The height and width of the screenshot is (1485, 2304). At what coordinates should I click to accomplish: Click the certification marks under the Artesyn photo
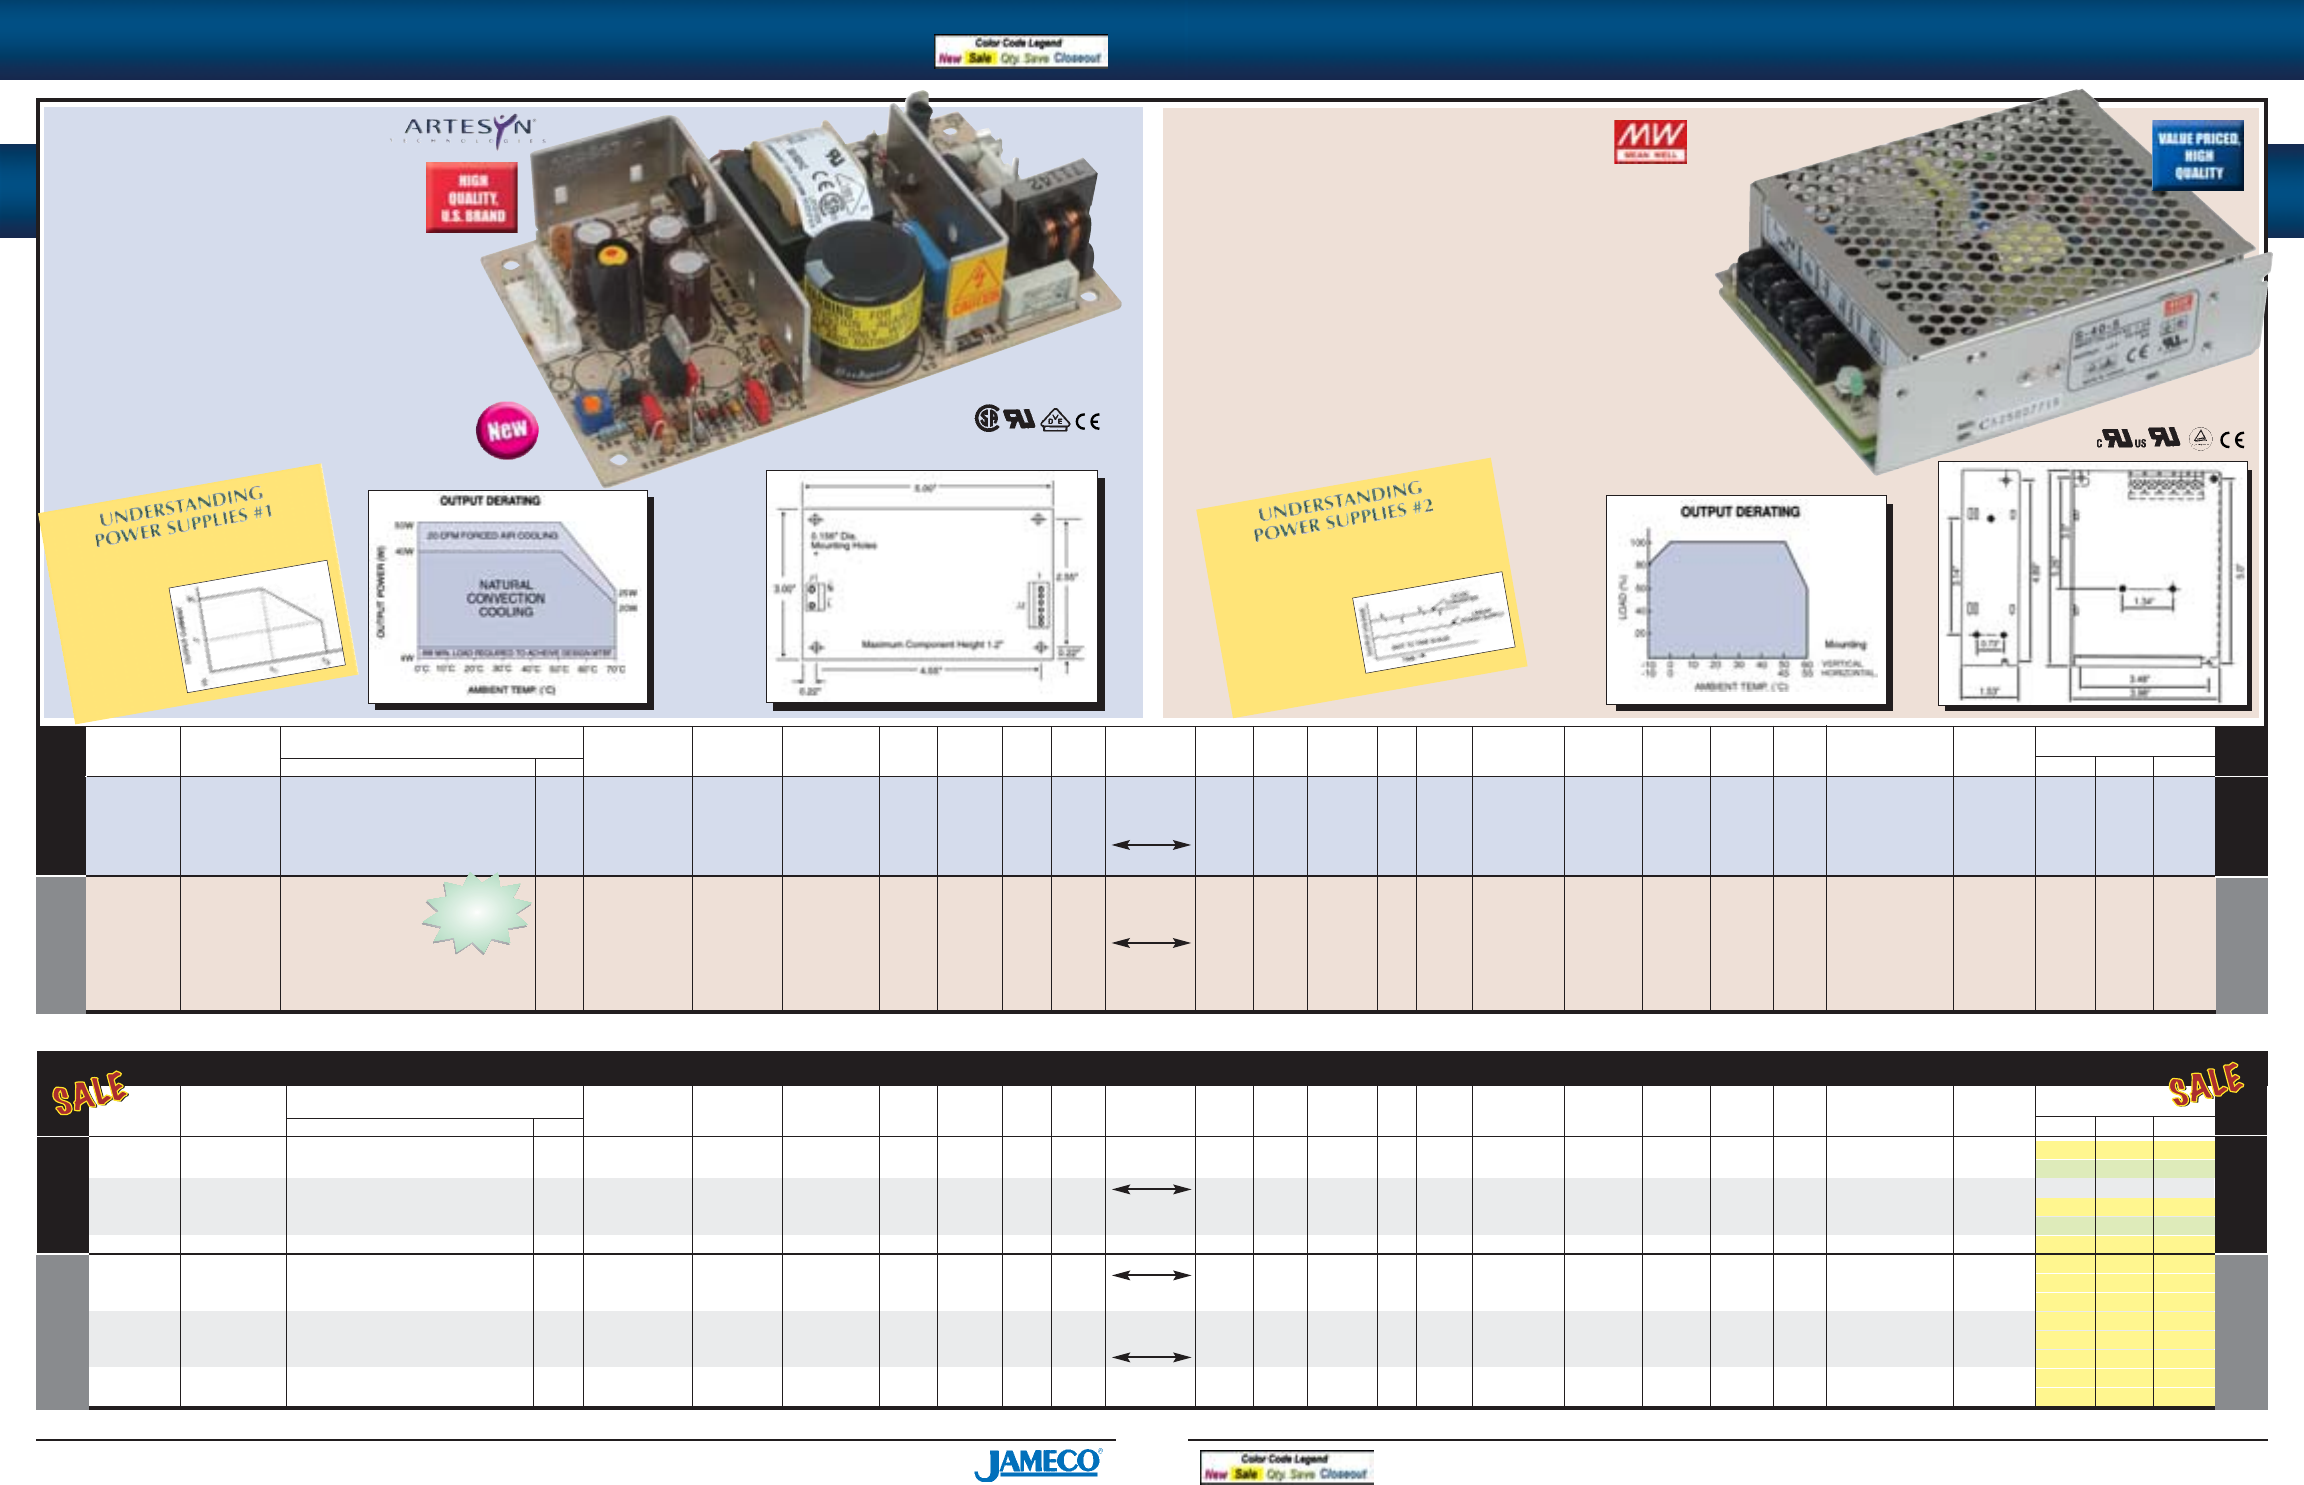pyautogui.click(x=1037, y=419)
